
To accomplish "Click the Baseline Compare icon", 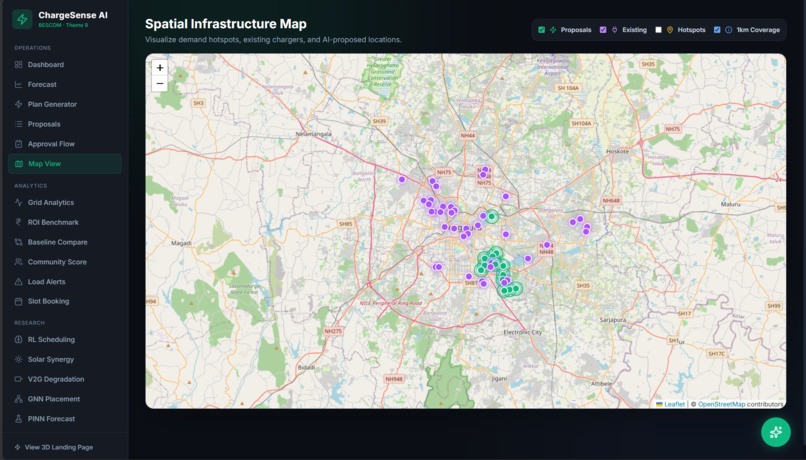I will (x=19, y=242).
